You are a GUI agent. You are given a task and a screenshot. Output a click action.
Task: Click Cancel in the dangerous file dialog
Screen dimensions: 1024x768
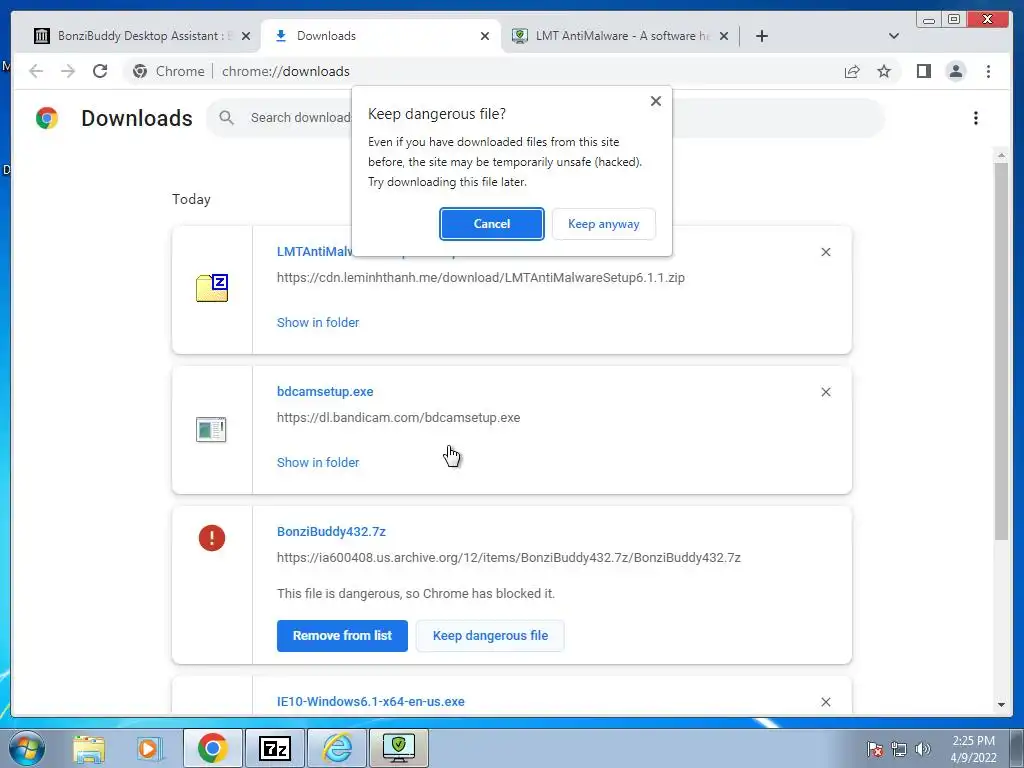(x=492, y=224)
